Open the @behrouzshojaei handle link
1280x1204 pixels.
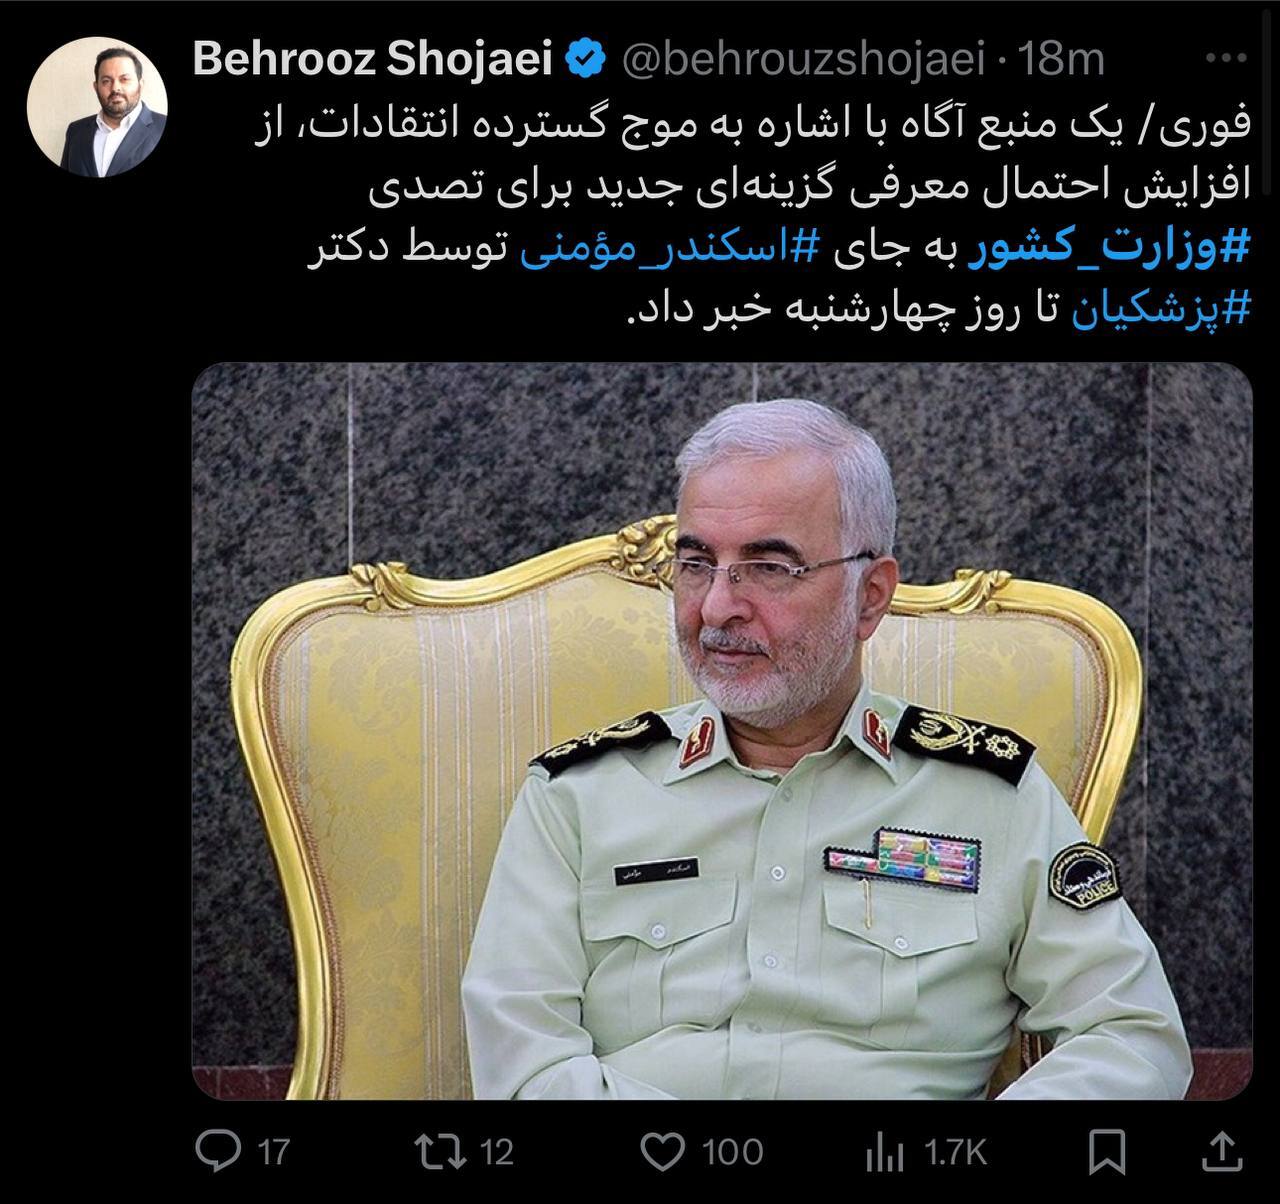[805, 60]
